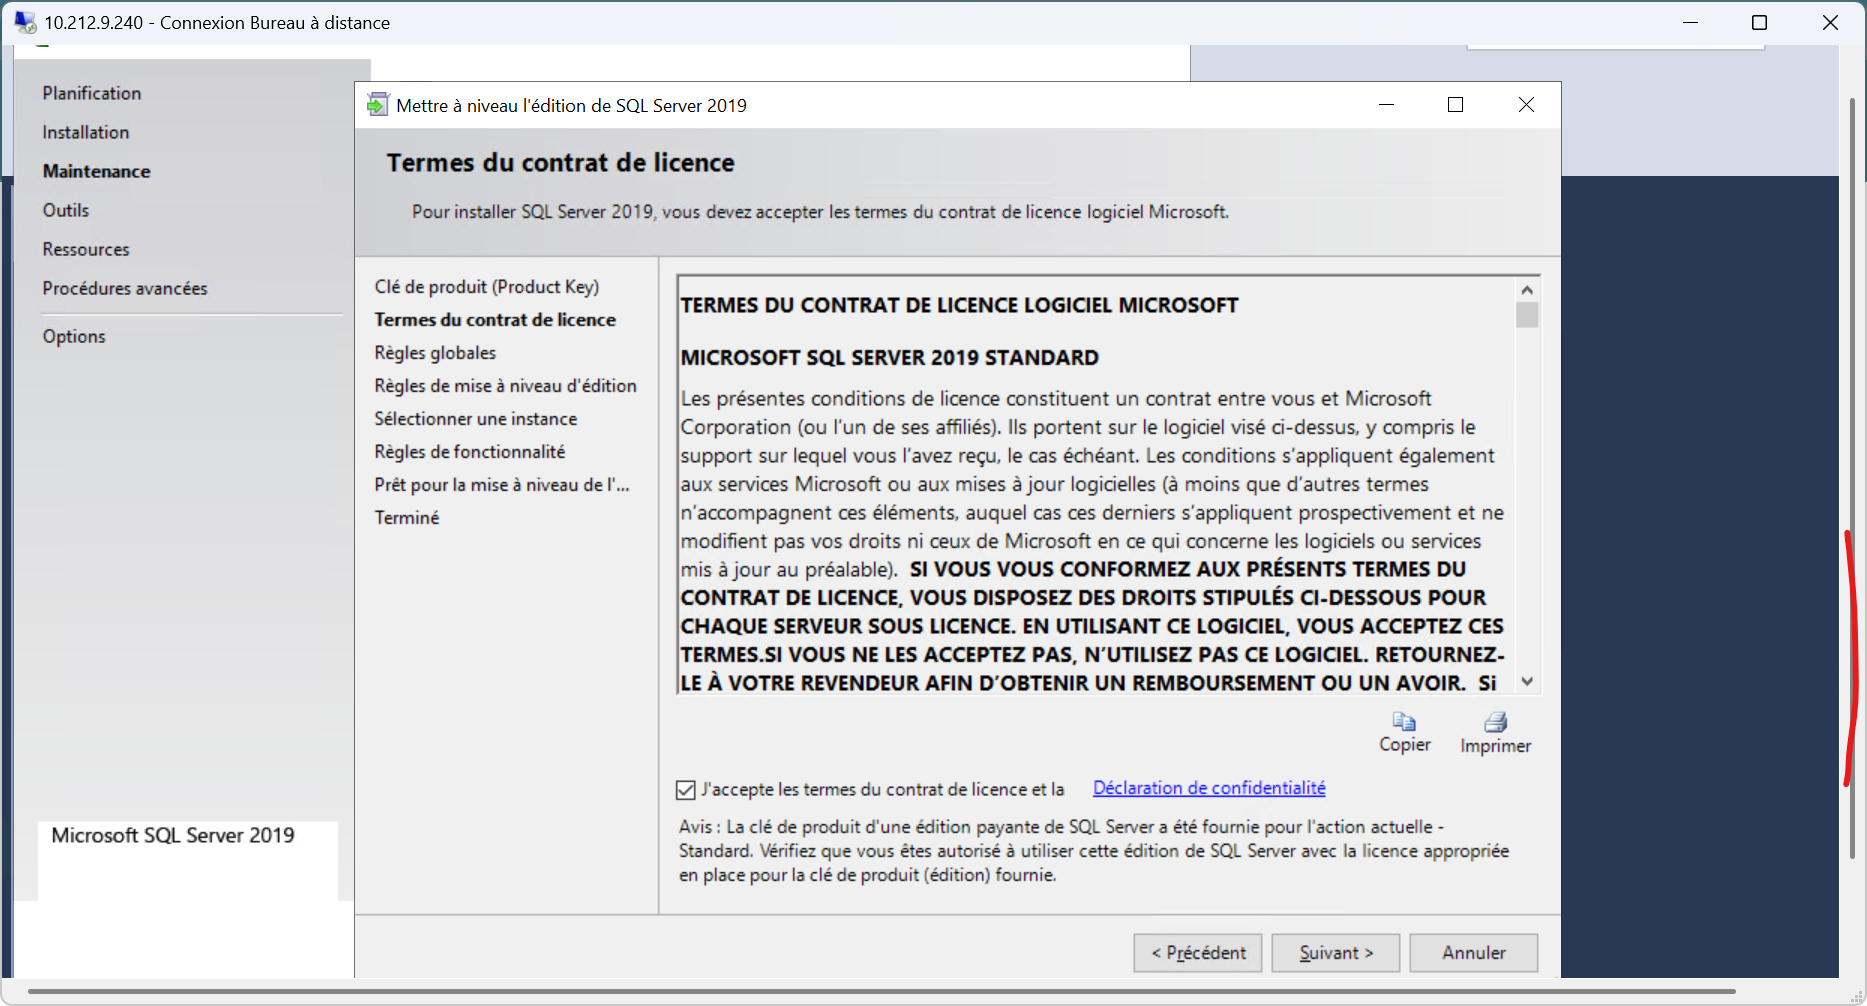Select the Sélectionner une instance step
The height and width of the screenshot is (1006, 1867).
click(476, 419)
